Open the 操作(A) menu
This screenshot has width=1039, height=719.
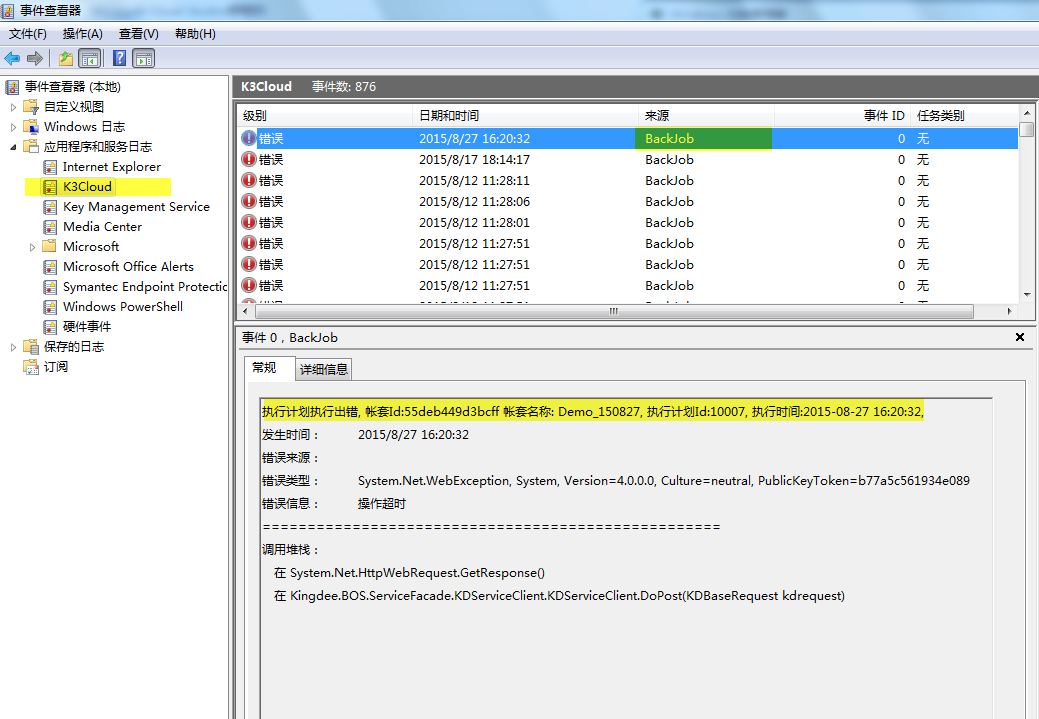click(x=83, y=34)
